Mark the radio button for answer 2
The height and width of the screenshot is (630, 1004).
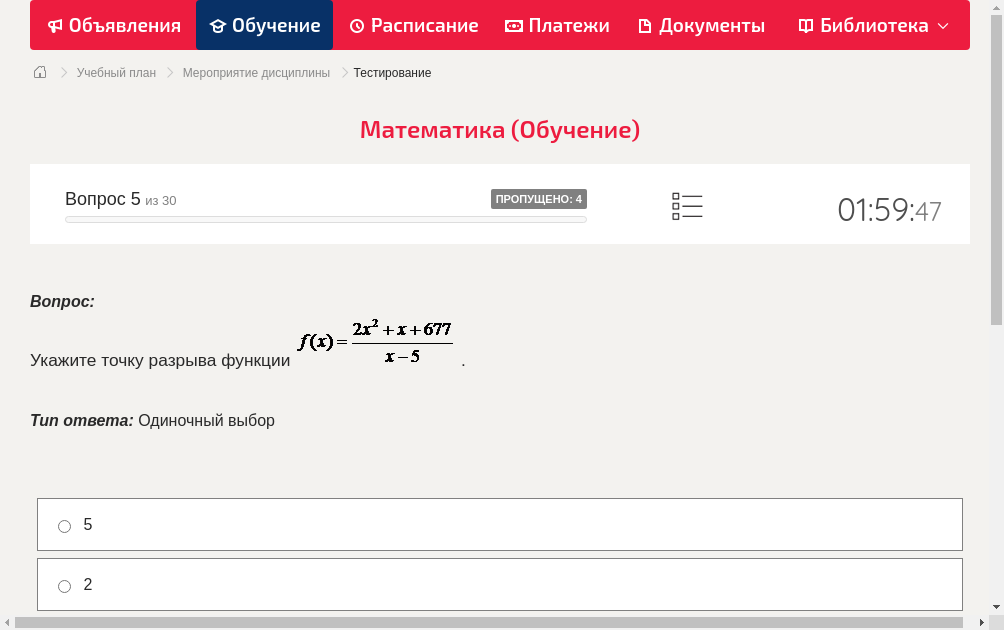point(64,586)
